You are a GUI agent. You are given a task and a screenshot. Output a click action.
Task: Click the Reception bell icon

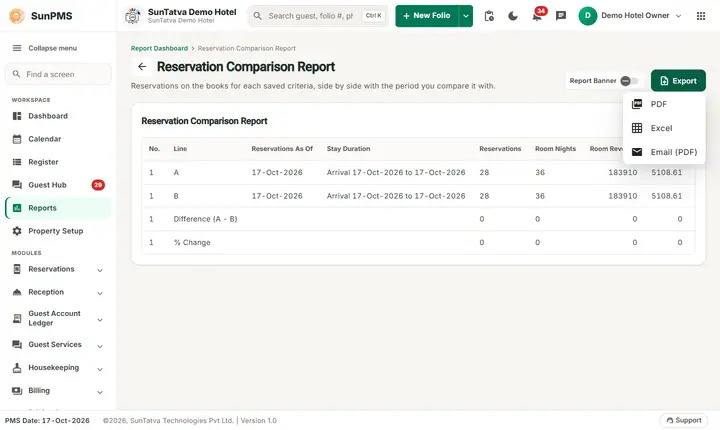click(17, 292)
